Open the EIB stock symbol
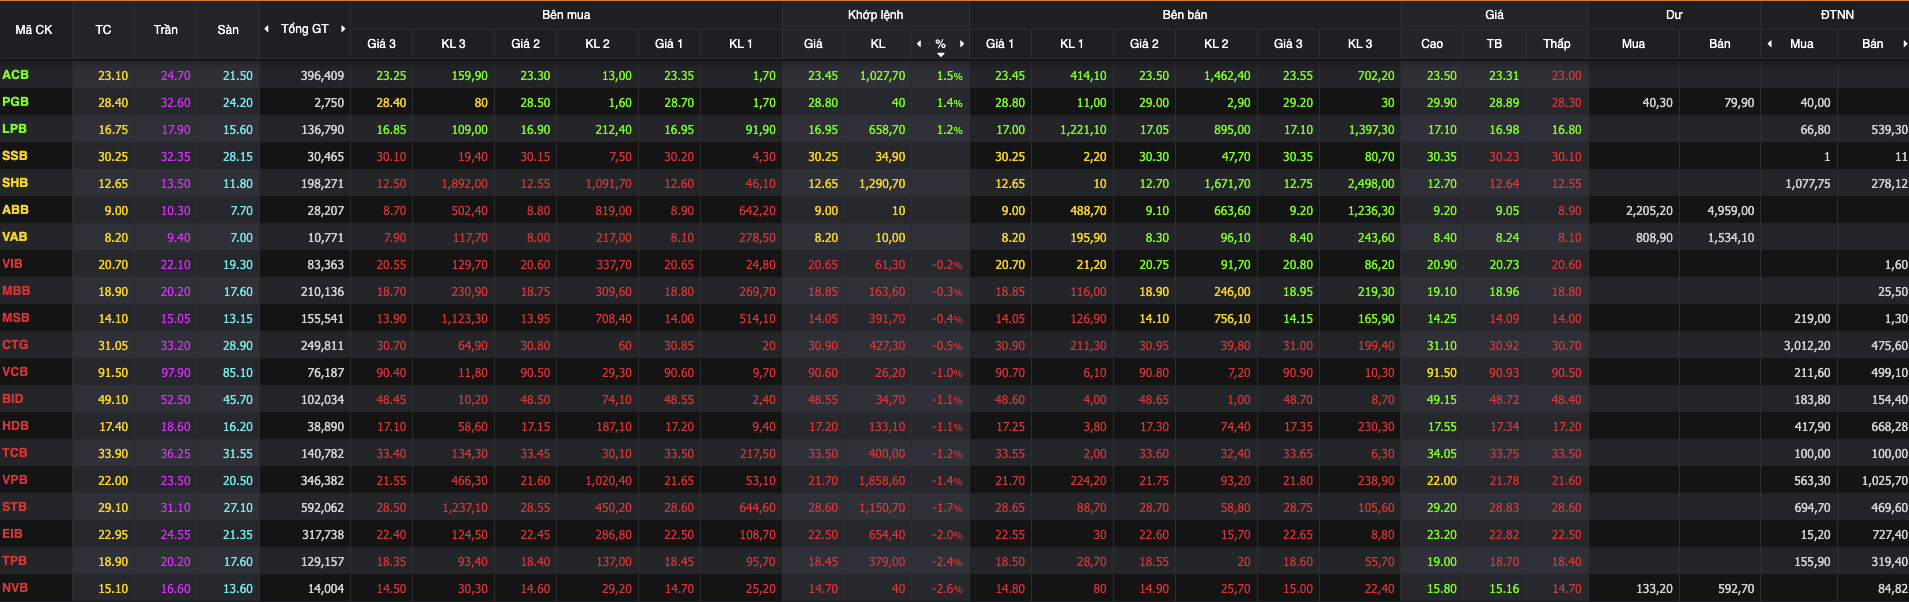The width and height of the screenshot is (1909, 602). pos(12,534)
